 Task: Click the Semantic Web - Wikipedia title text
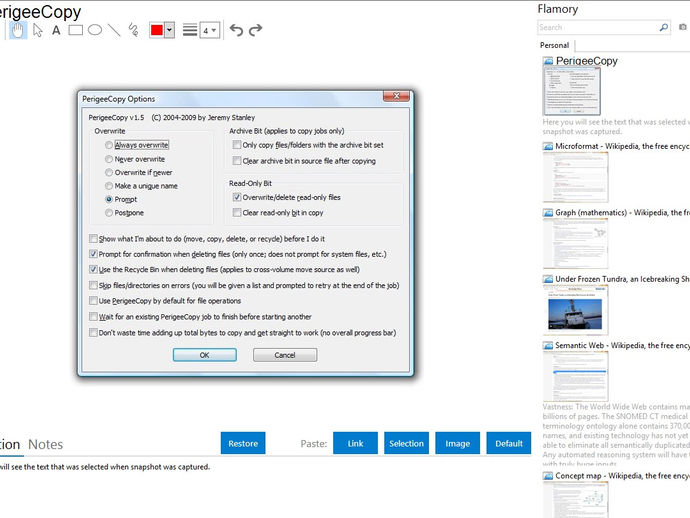click(622, 345)
